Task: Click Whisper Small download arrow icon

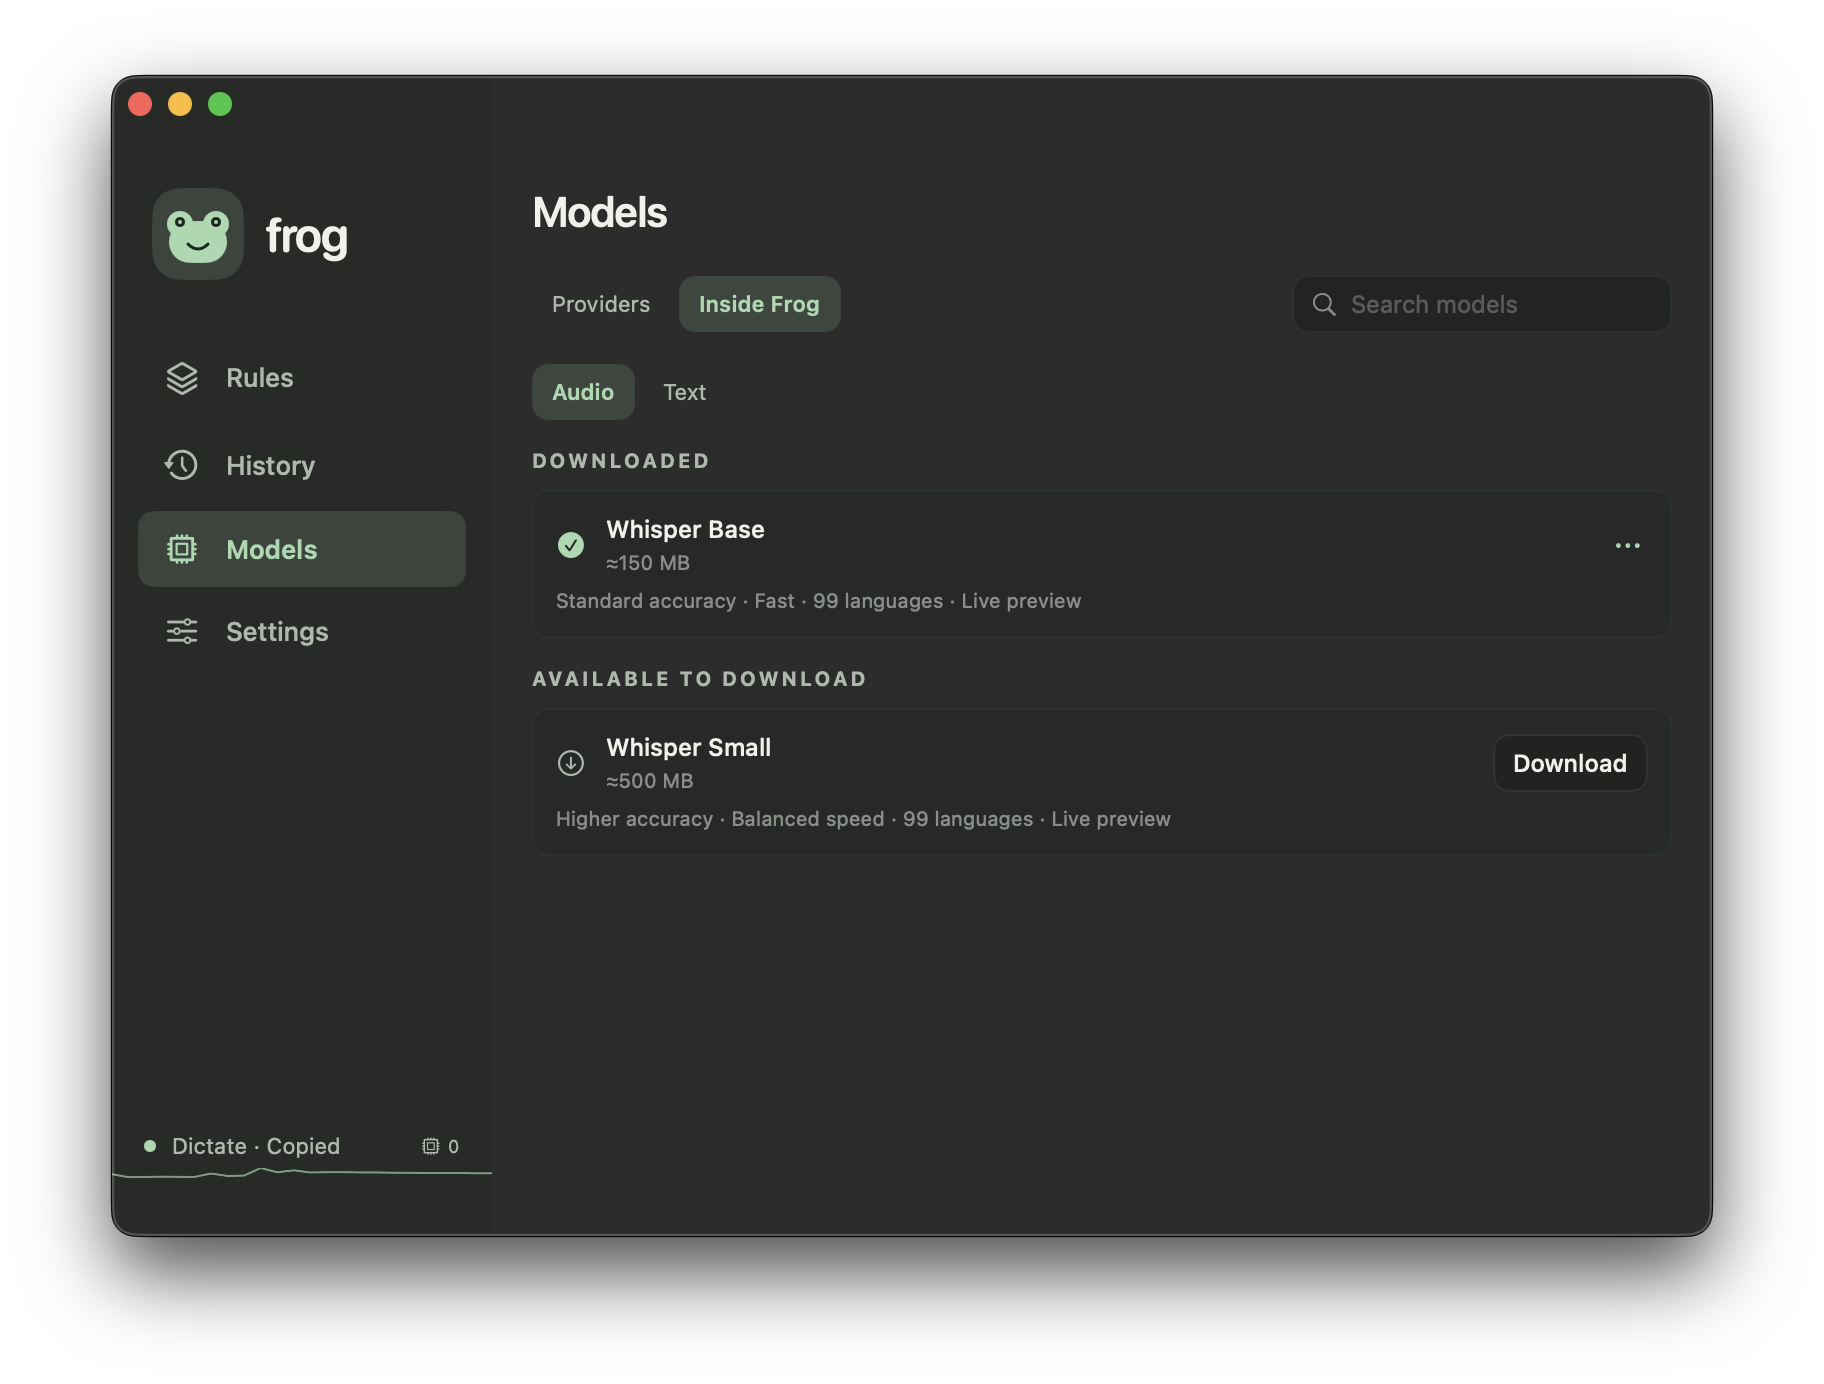Action: coord(571,763)
